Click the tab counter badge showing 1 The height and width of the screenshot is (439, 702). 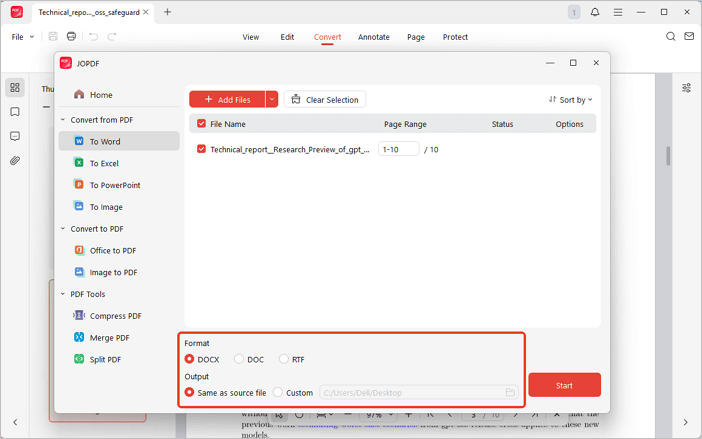click(574, 12)
